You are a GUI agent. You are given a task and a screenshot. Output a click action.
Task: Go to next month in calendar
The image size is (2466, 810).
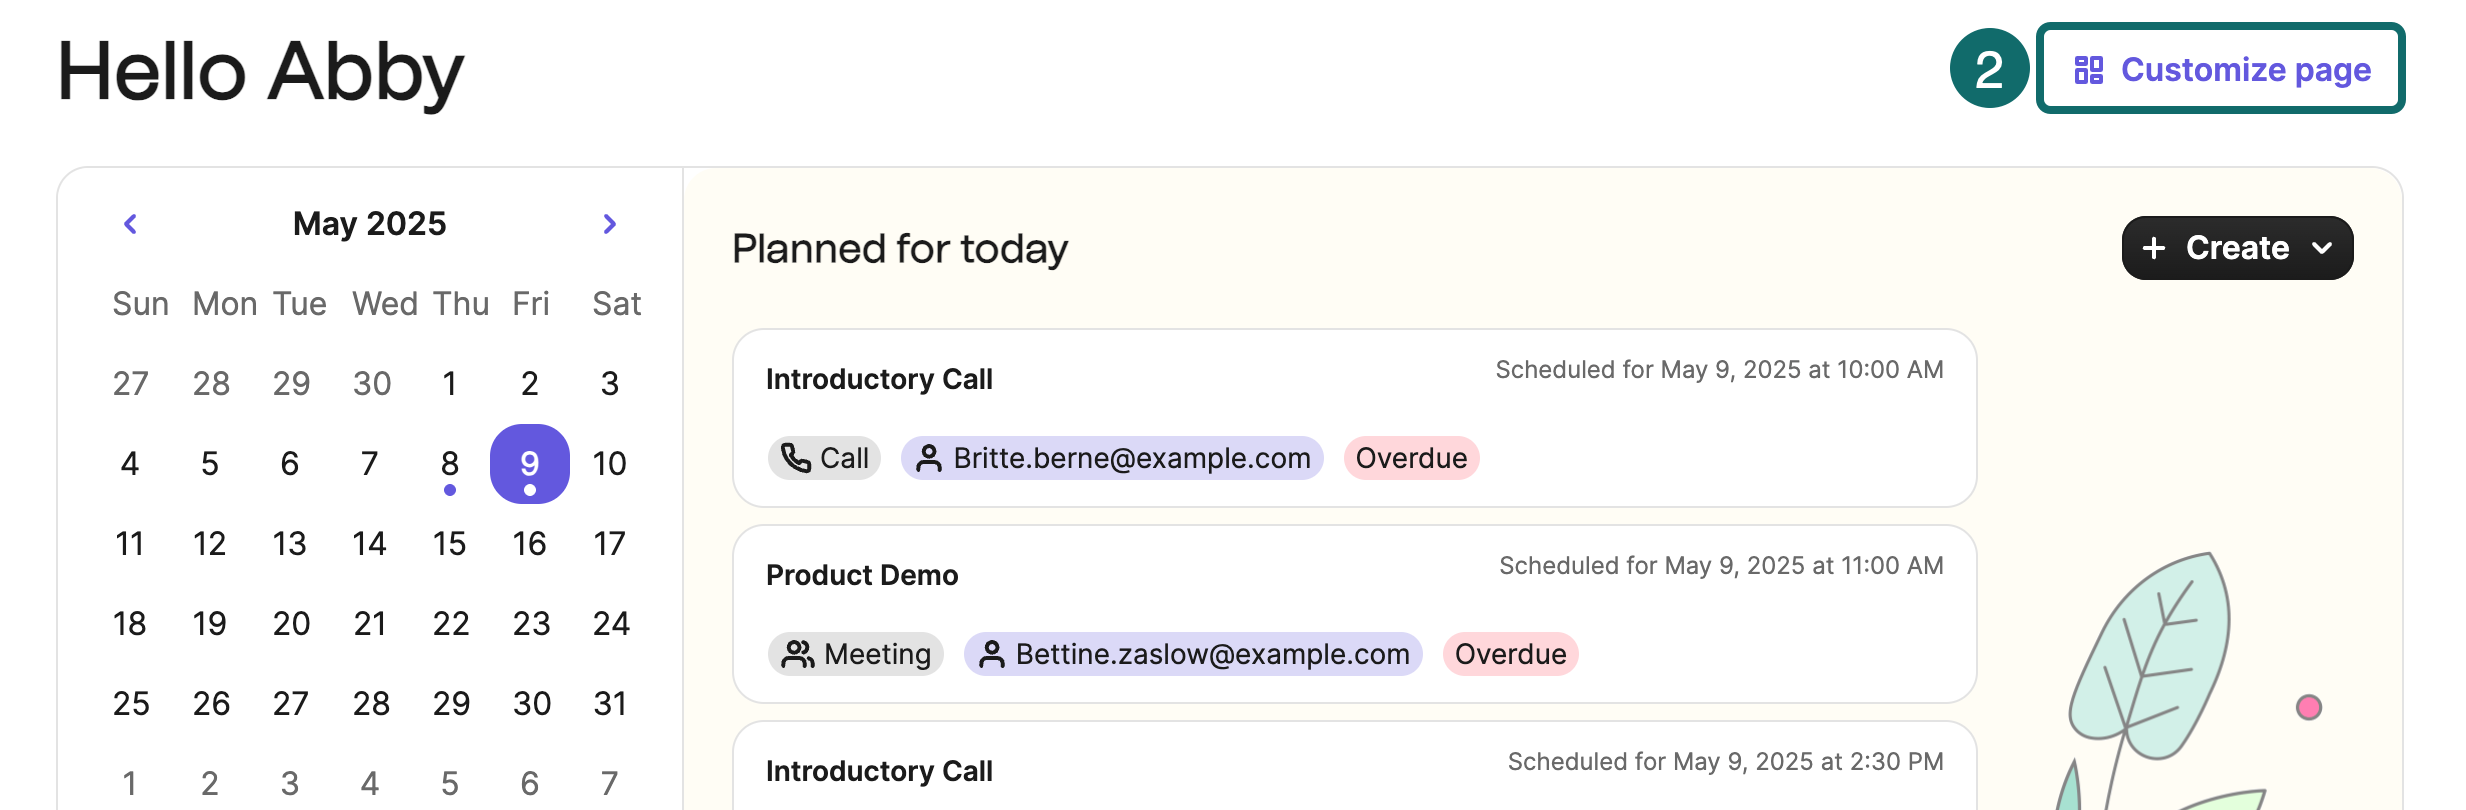(x=610, y=224)
